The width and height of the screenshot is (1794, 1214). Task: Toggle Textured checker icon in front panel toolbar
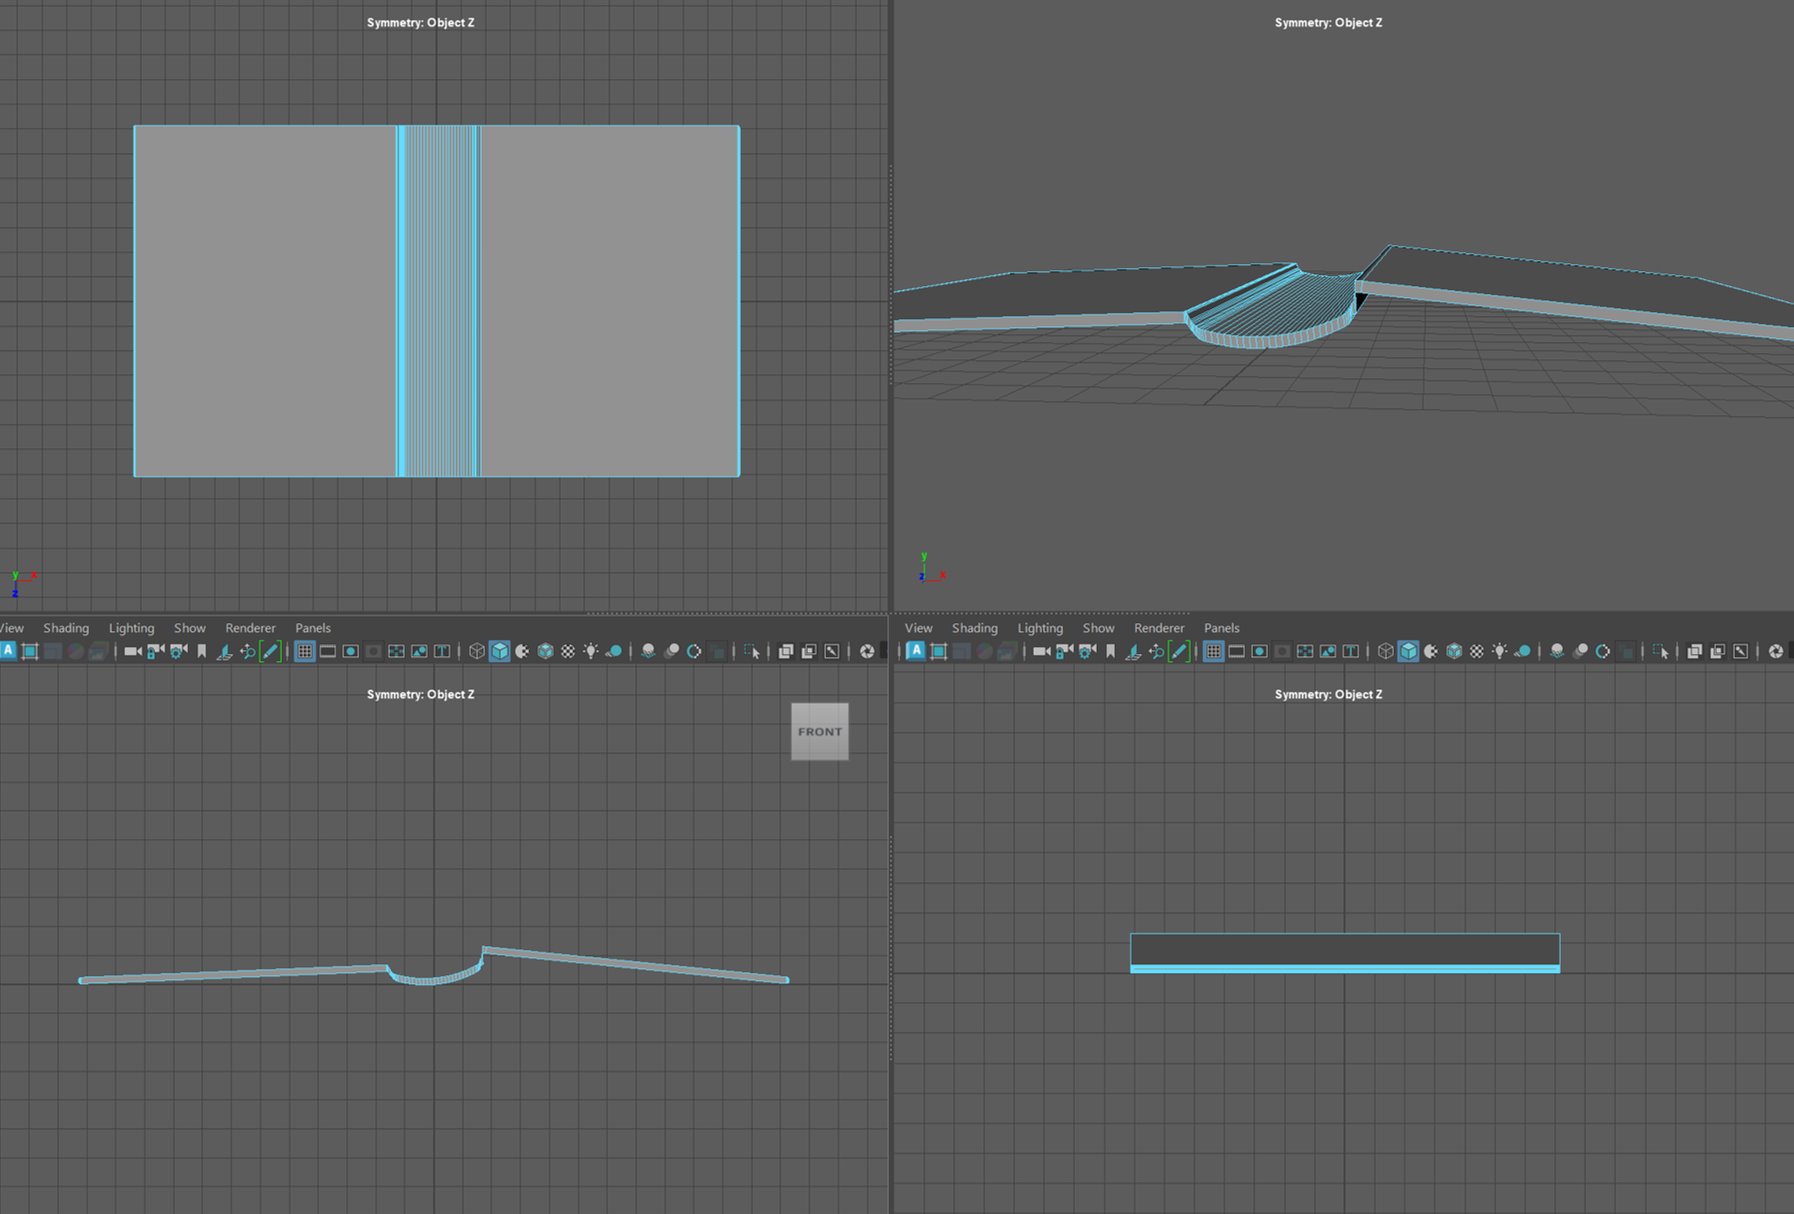(568, 651)
